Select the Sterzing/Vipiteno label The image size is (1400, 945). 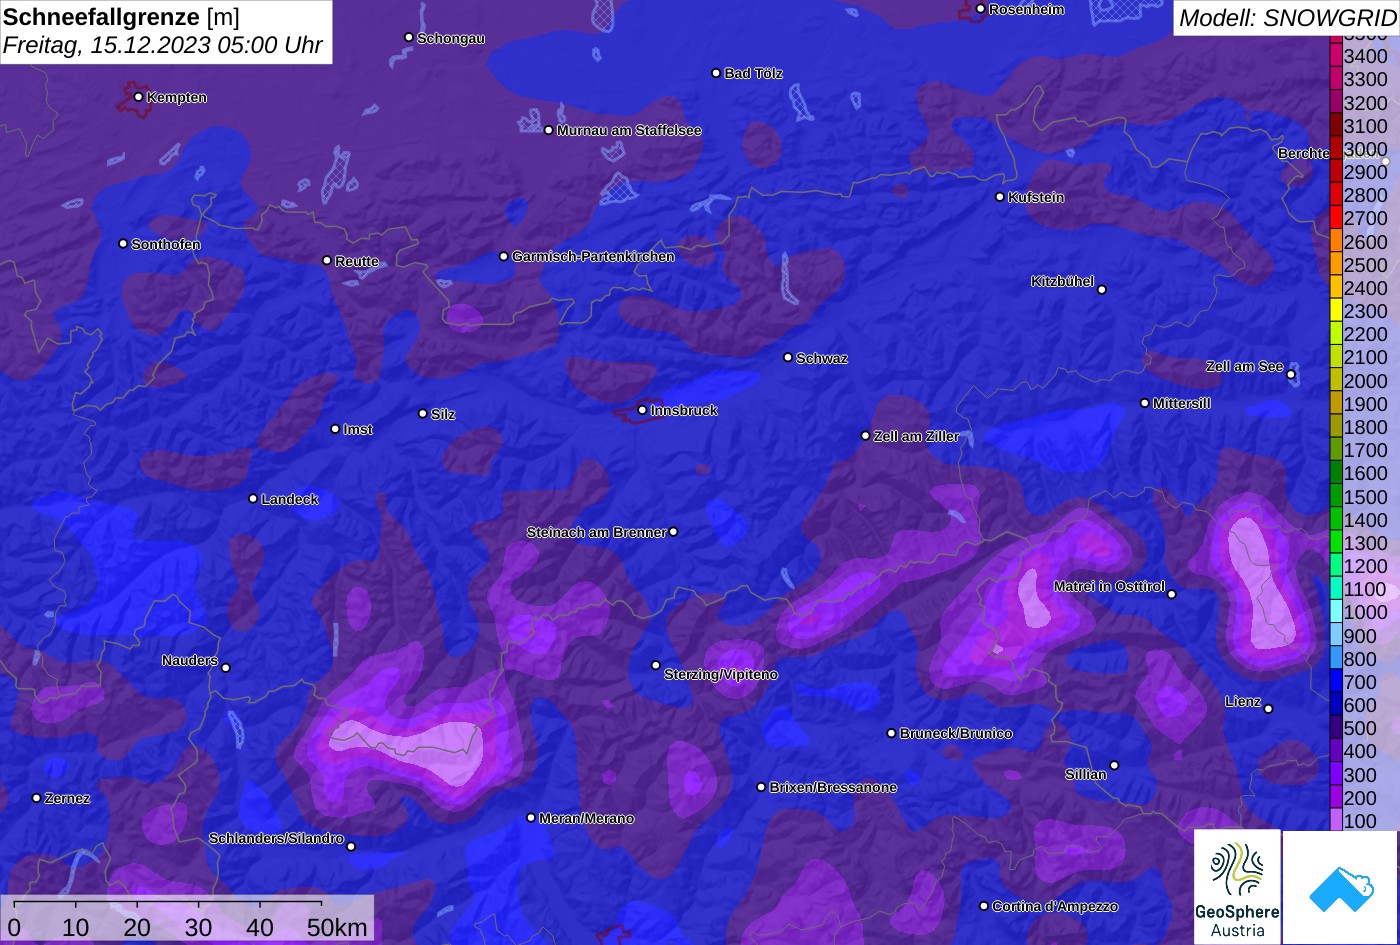721,675
